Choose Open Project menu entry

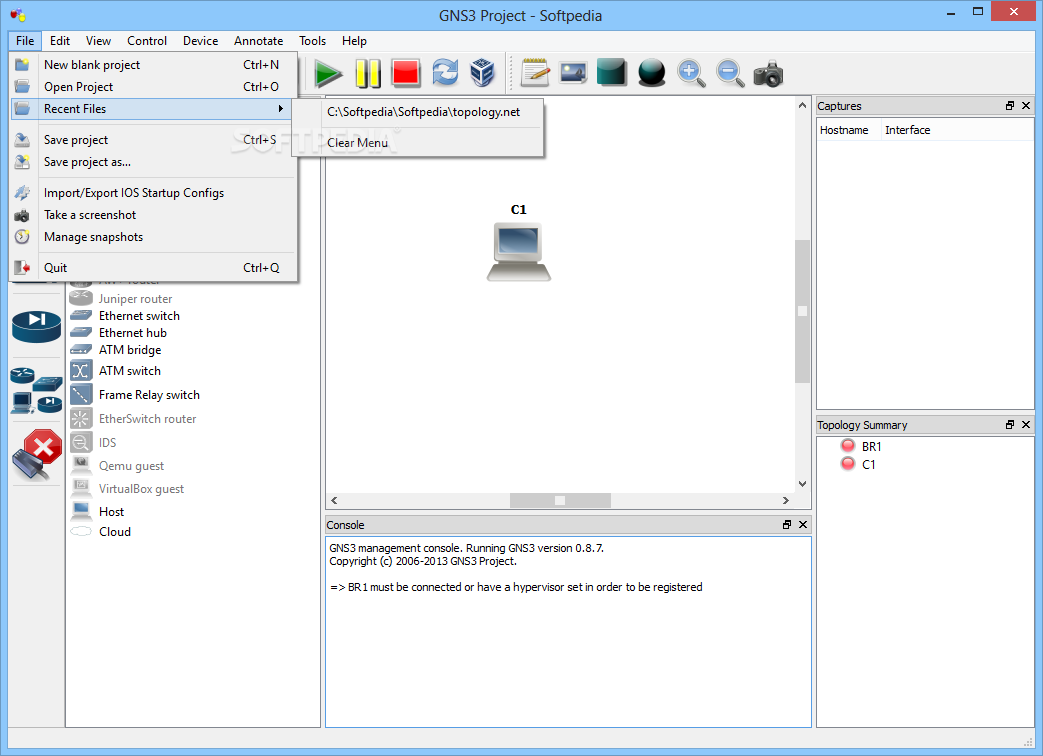pos(153,86)
